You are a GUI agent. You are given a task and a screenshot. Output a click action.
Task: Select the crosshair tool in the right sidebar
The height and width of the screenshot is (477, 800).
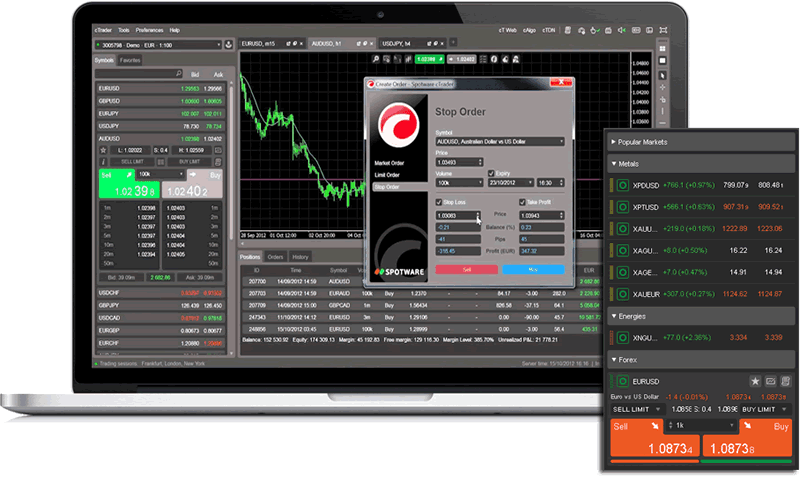tap(662, 88)
